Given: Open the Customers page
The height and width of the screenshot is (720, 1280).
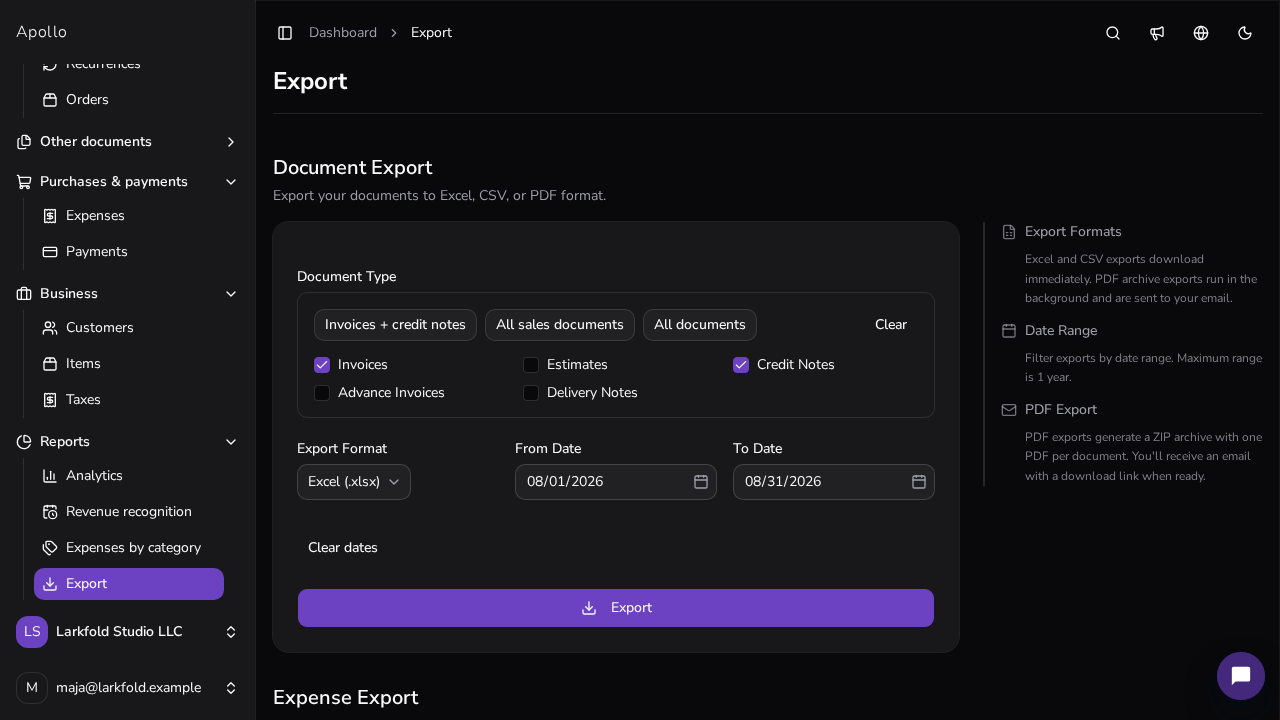Looking at the screenshot, I should [129, 328].
